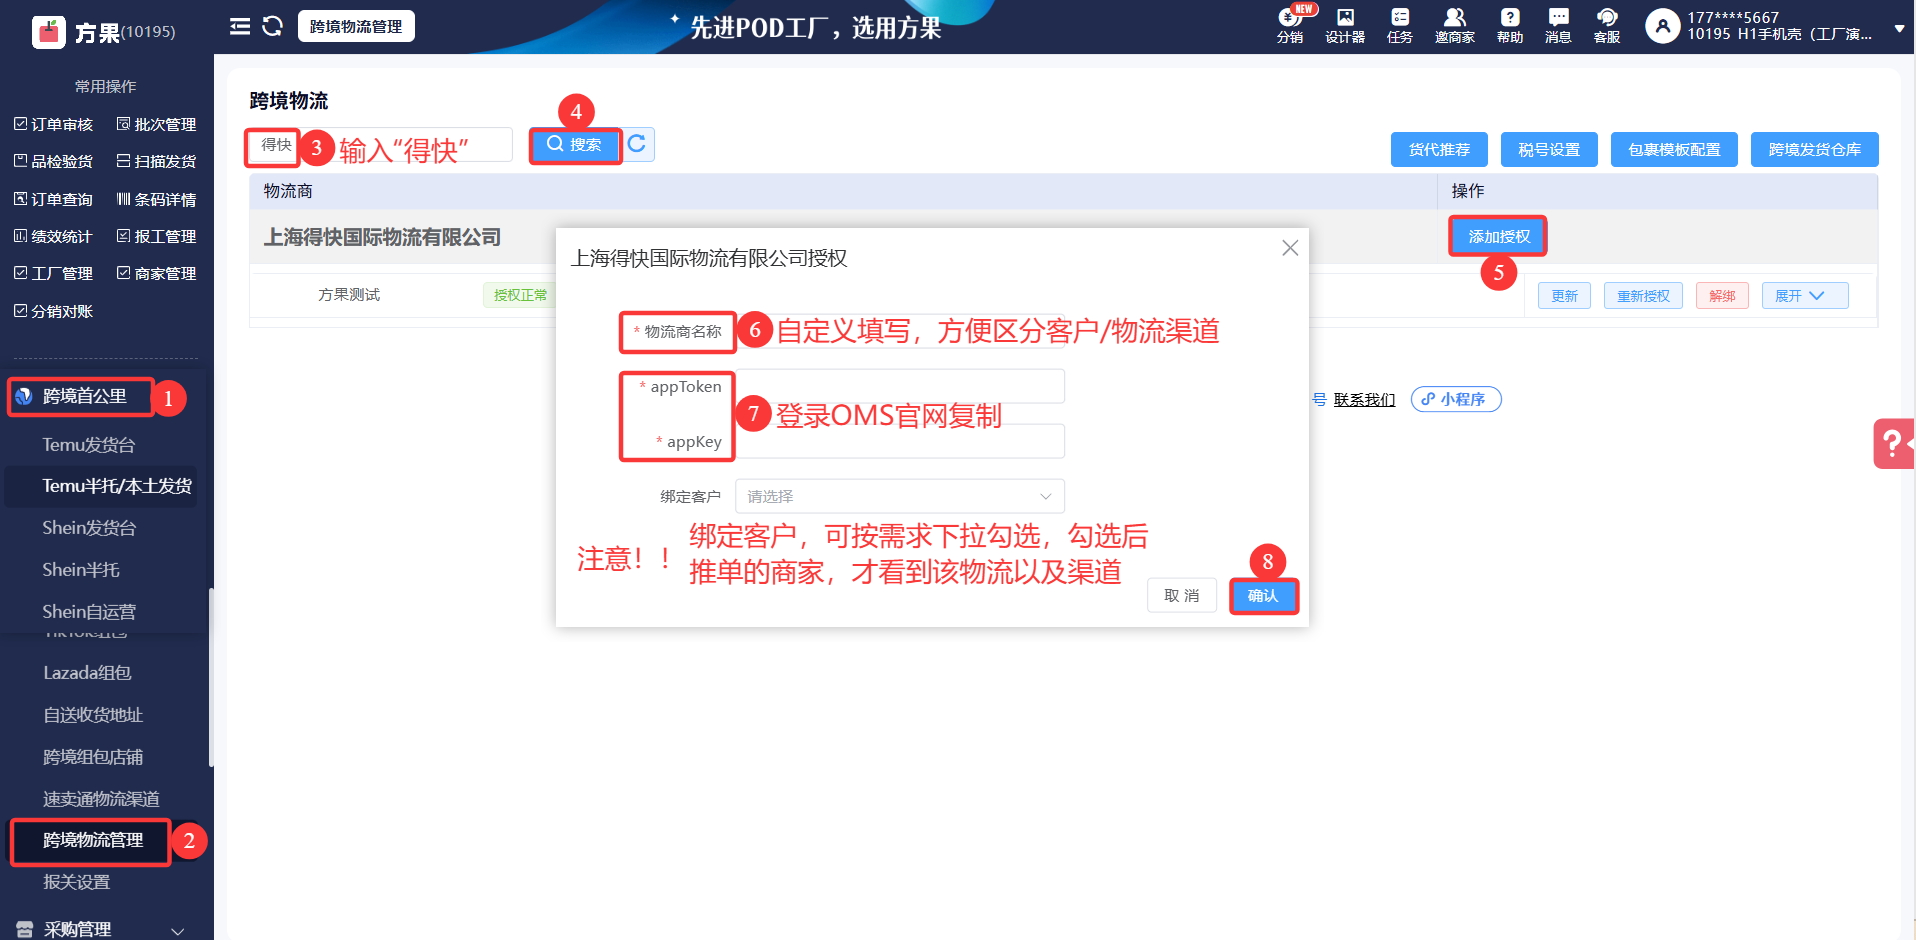Open the 设计器 designer icon
The width and height of the screenshot is (1916, 940).
click(1345, 26)
